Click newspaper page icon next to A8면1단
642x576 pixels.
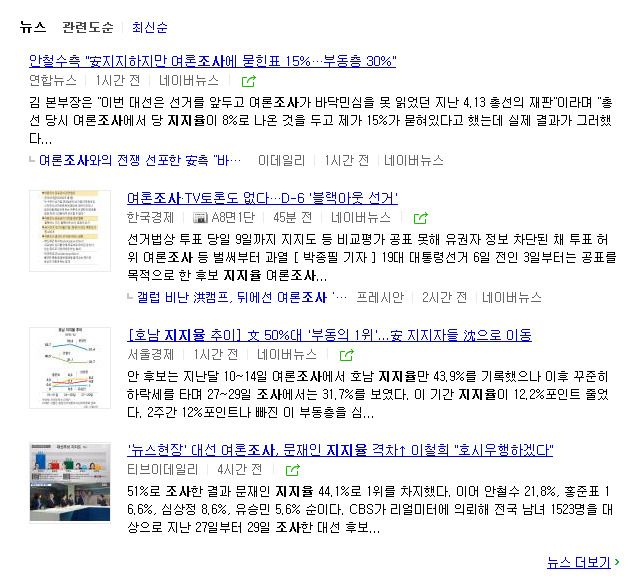tap(200, 218)
